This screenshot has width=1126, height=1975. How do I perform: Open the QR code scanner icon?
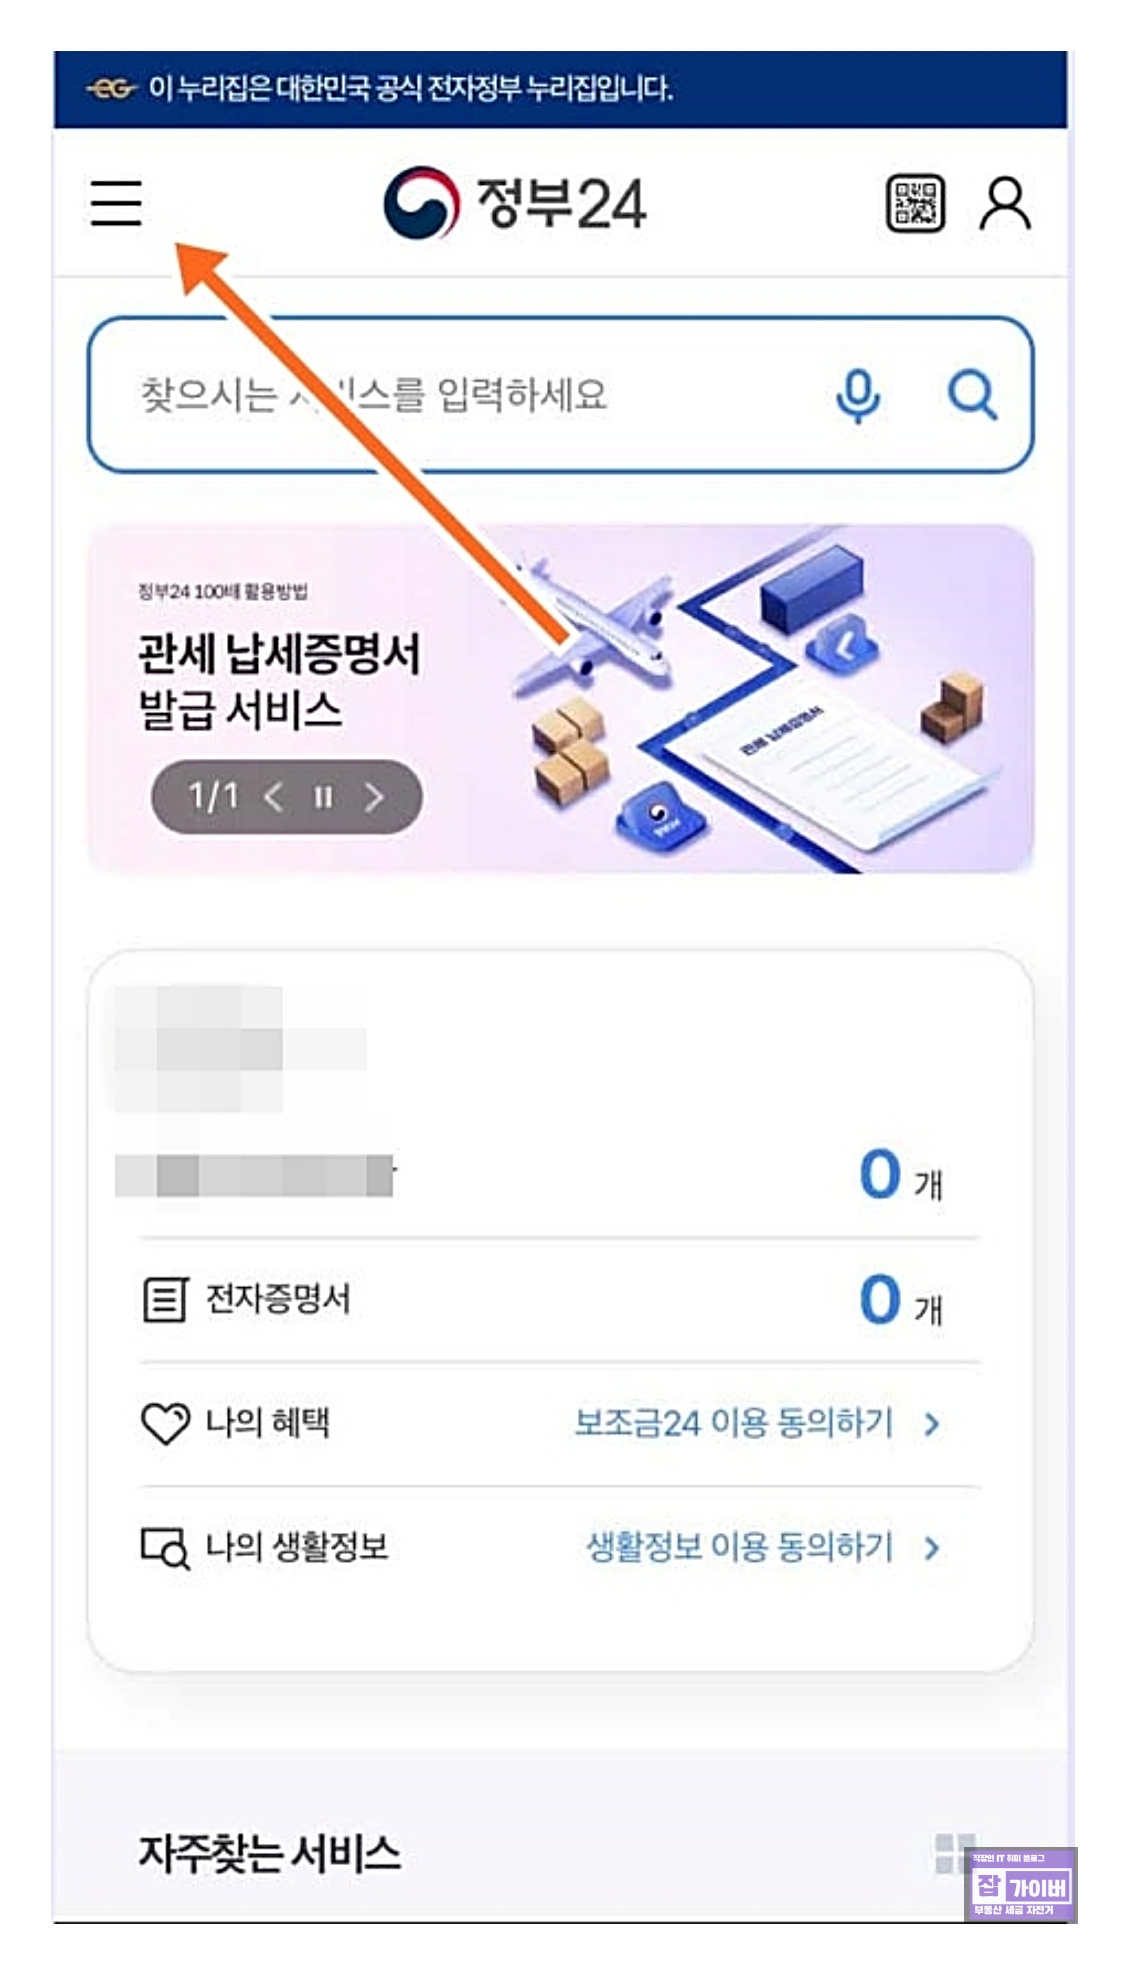(x=915, y=203)
